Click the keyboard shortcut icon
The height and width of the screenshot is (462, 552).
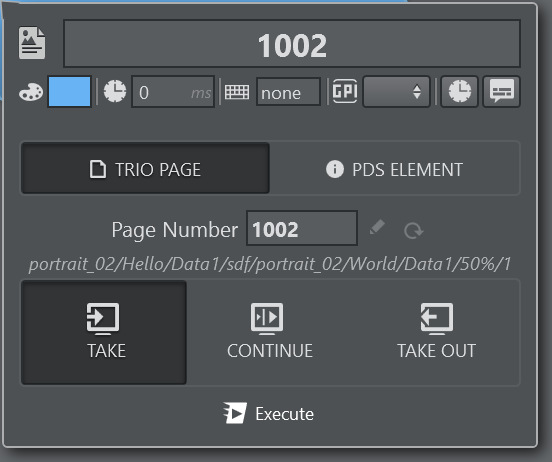pos(237,92)
